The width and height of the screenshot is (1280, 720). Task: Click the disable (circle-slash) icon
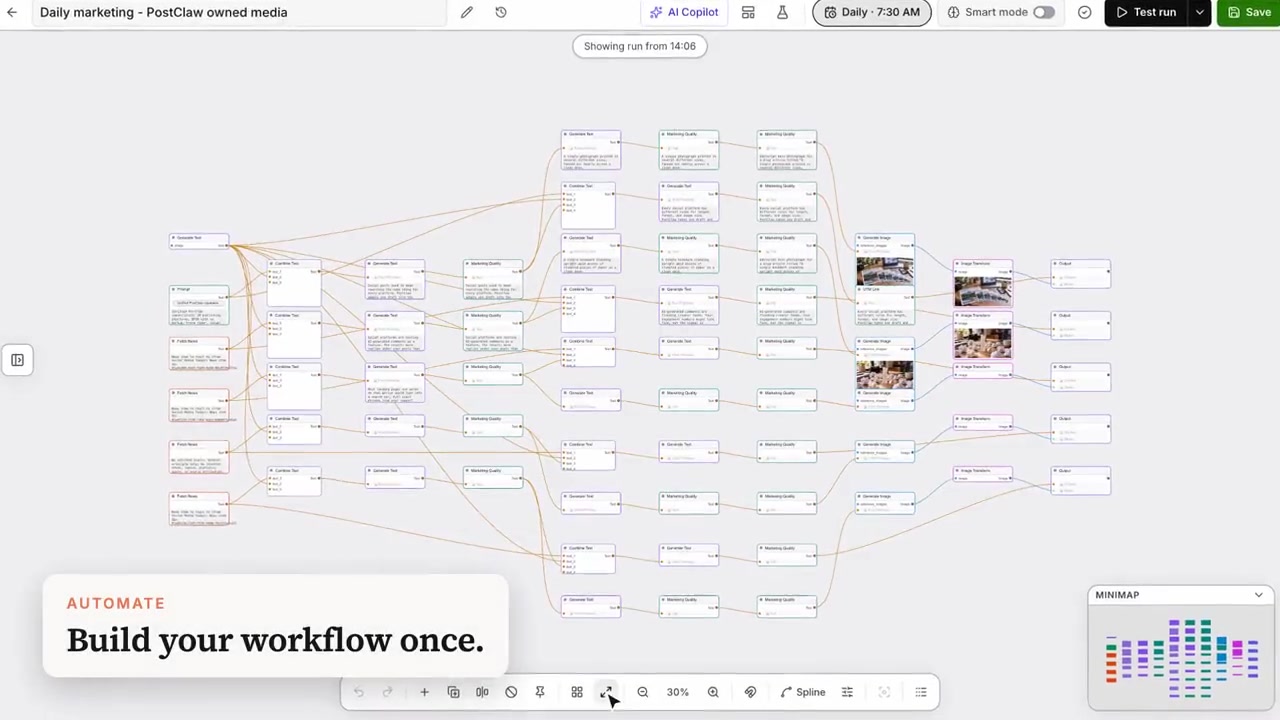pyautogui.click(x=511, y=692)
